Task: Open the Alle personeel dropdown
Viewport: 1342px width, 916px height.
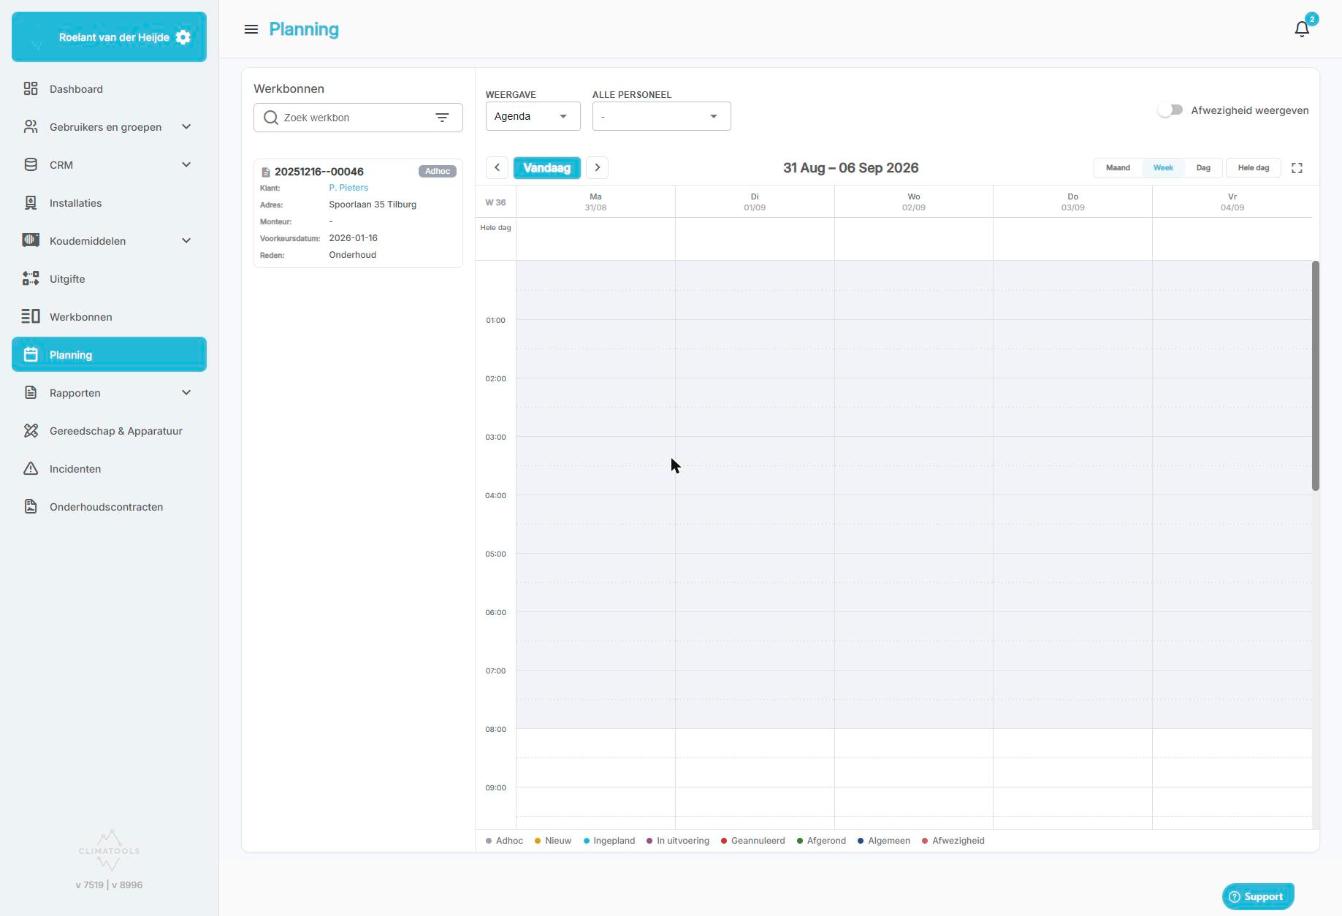Action: click(x=661, y=116)
